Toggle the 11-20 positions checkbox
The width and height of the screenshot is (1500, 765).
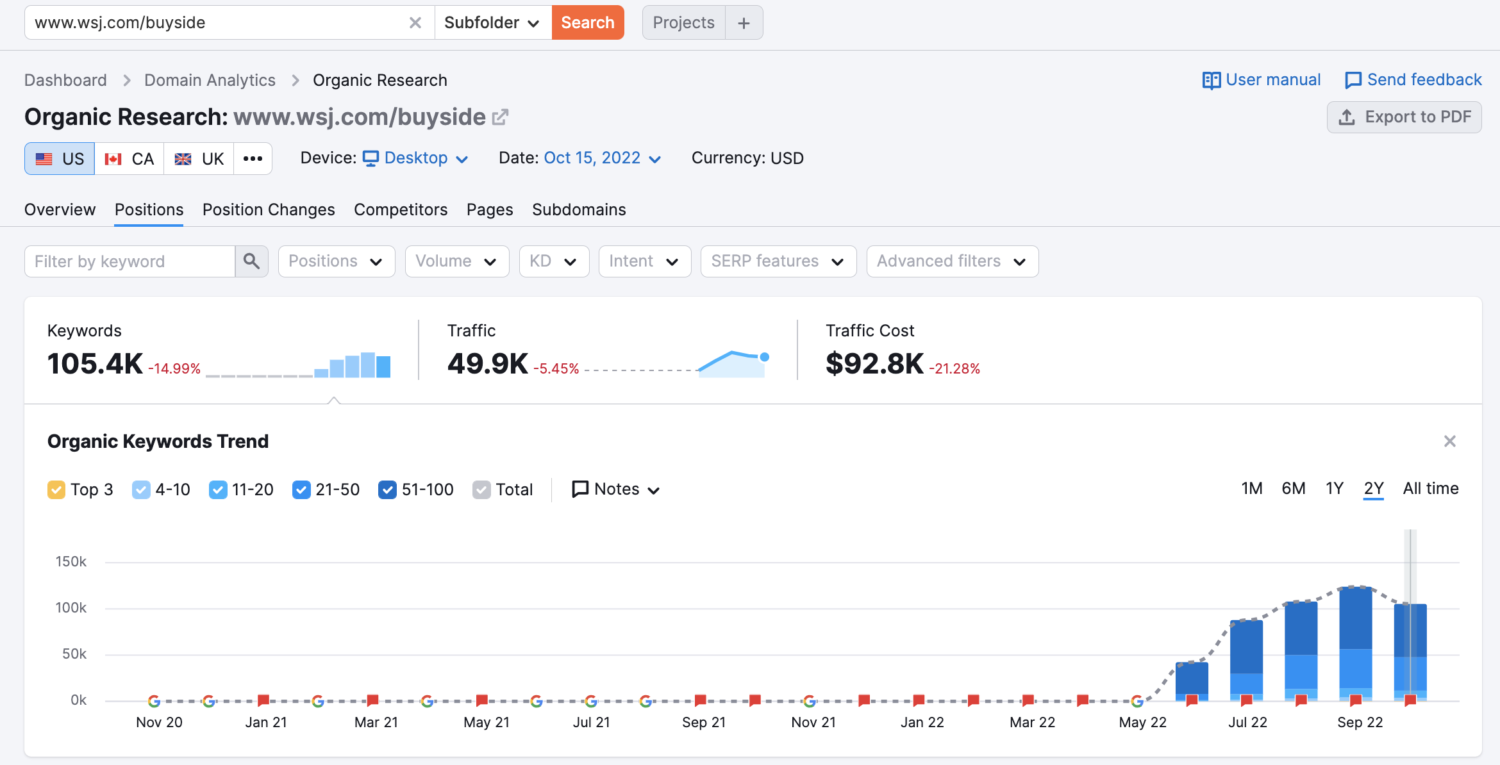[x=218, y=490]
